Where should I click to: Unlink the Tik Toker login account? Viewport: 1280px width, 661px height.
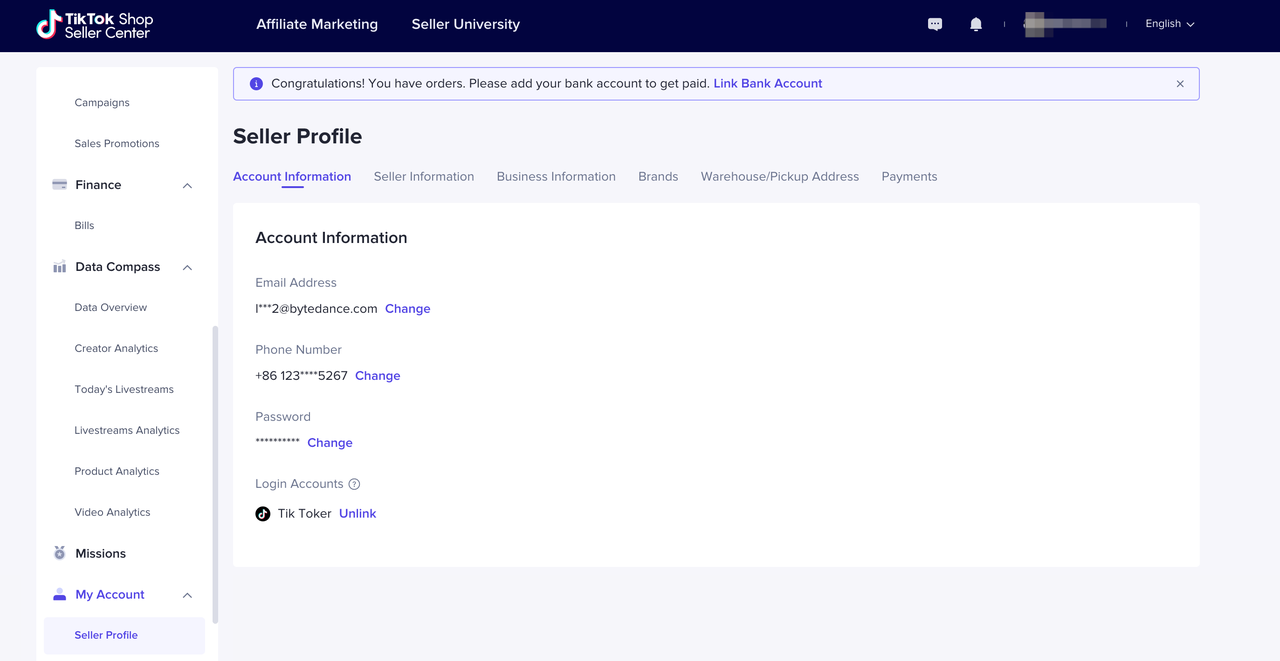click(357, 514)
